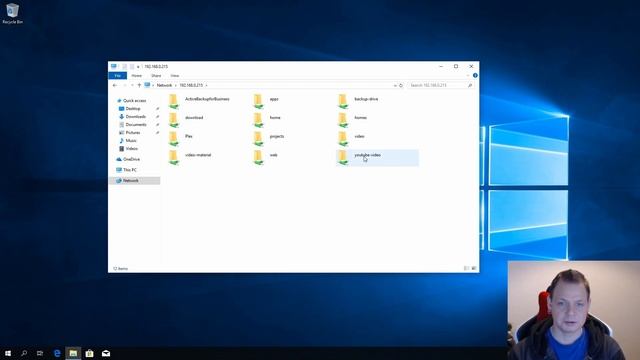The height and width of the screenshot is (360, 640).
Task: Open the recent locations dropdown arrow
Action: tap(132, 85)
